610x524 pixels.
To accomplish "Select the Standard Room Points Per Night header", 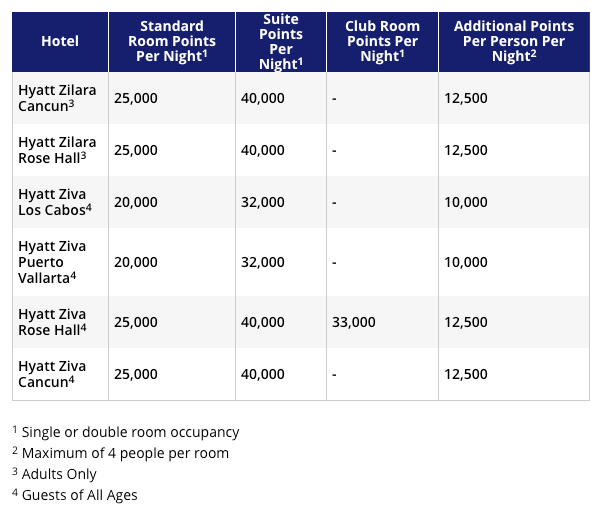I will point(172,41).
